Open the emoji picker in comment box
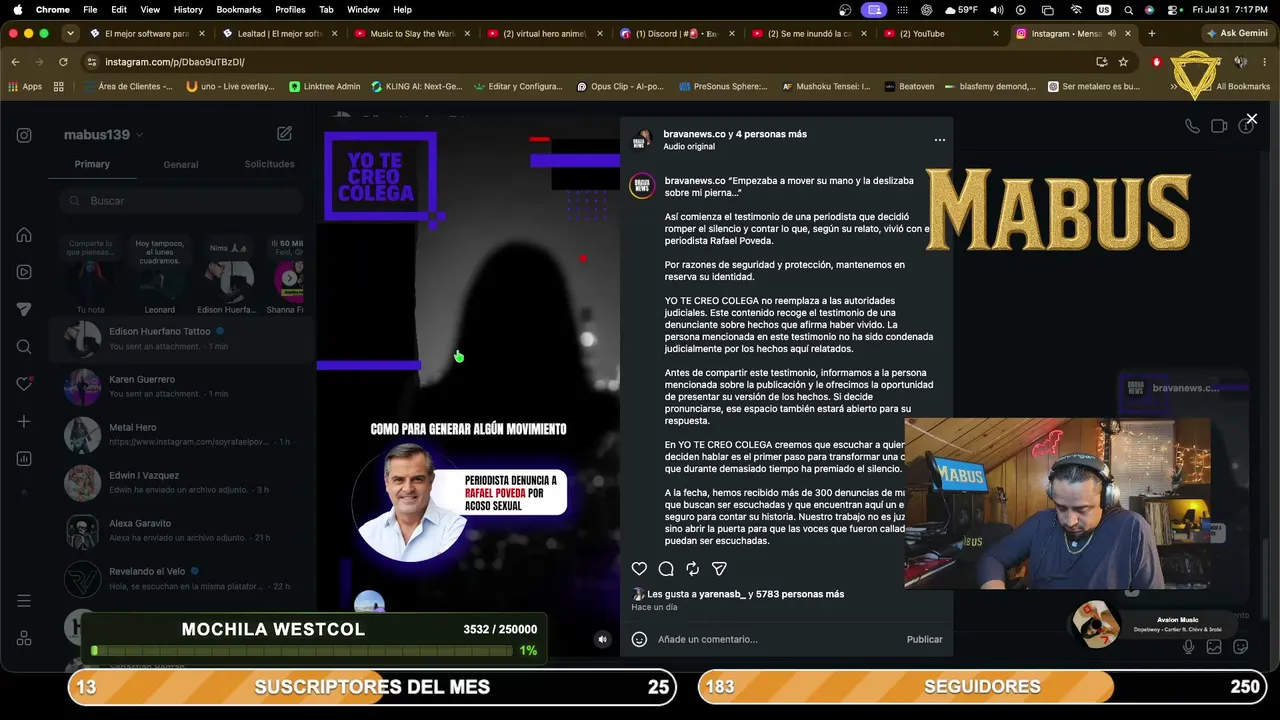 639,639
